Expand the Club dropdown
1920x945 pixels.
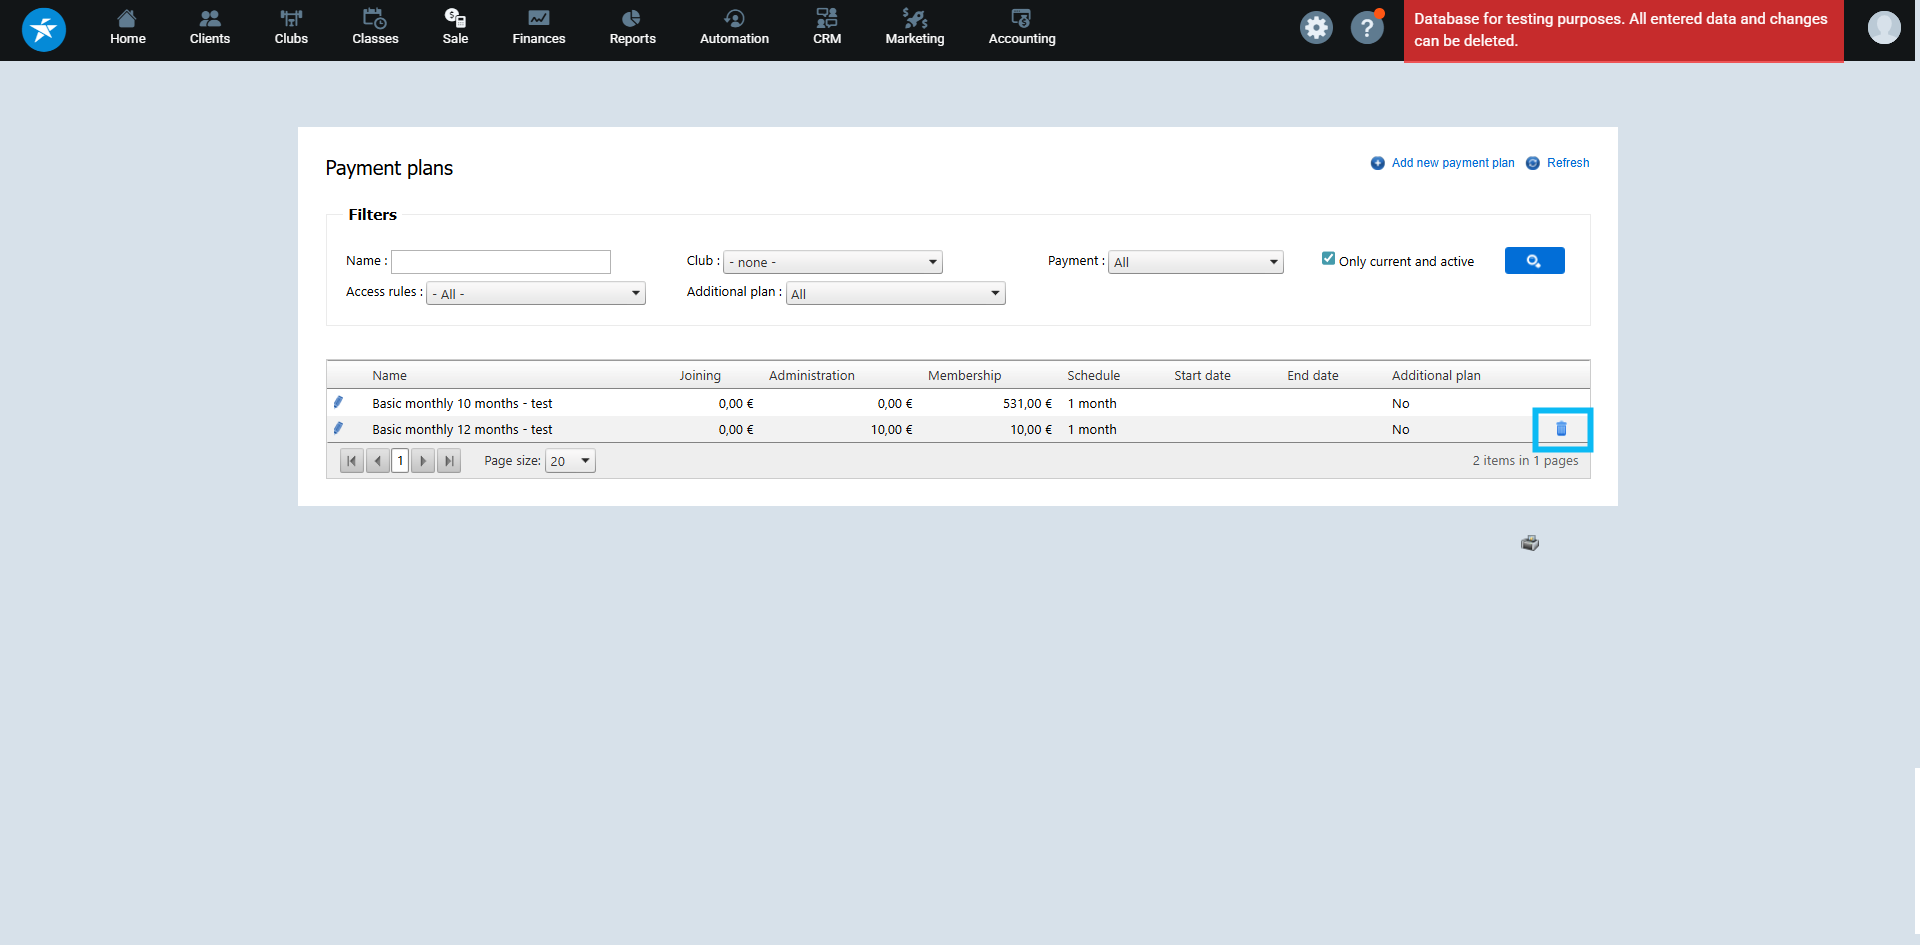tap(832, 262)
